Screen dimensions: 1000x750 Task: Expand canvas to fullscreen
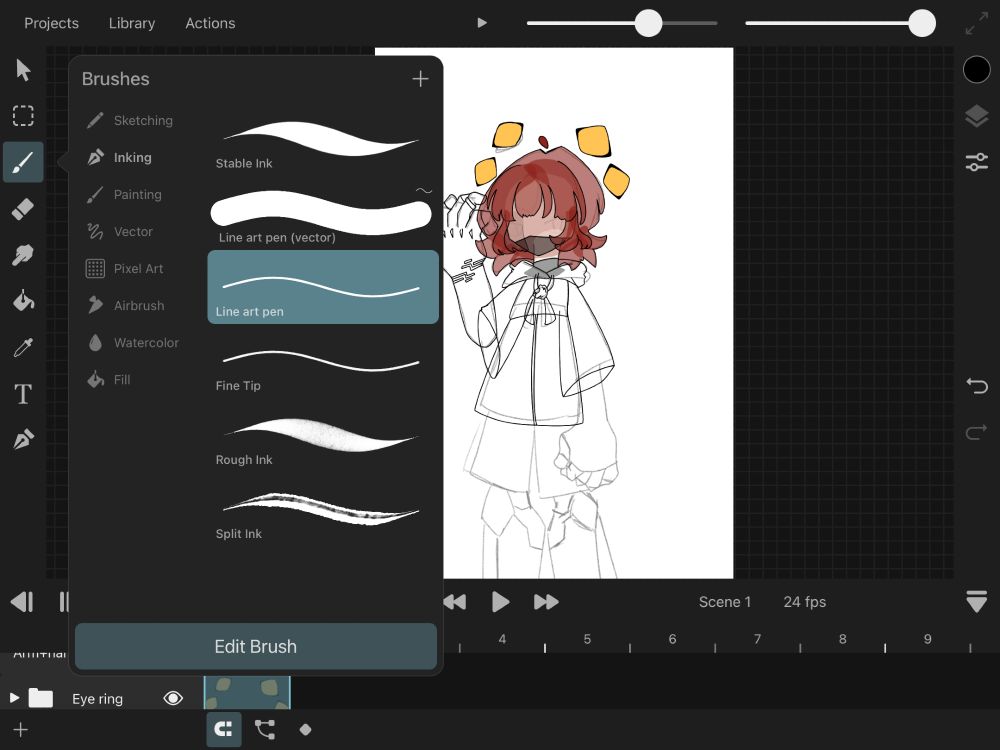point(976,24)
